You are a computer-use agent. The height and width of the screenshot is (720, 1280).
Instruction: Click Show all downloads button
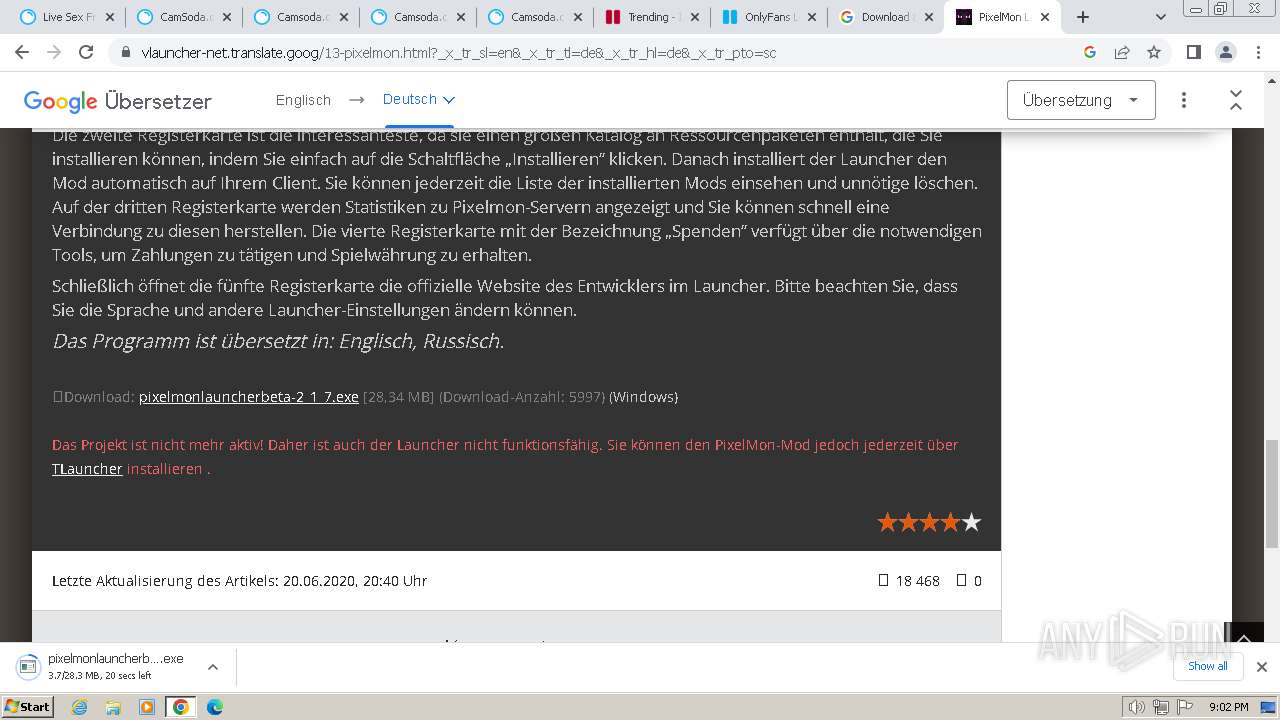(1207, 666)
